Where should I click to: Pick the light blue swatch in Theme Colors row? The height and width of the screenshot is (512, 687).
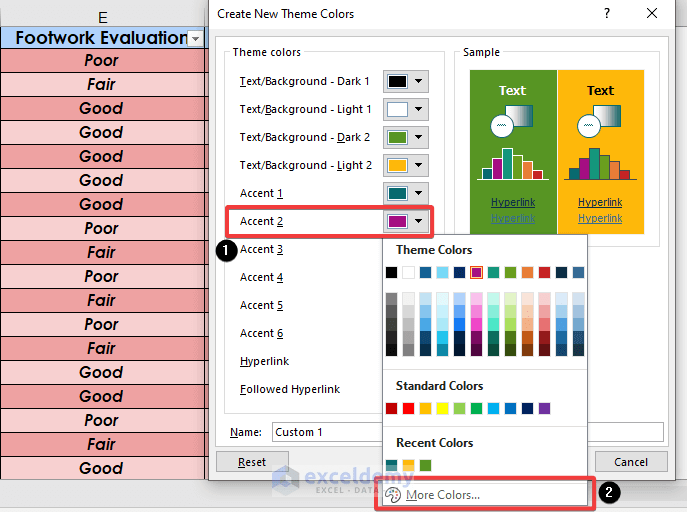click(443, 272)
